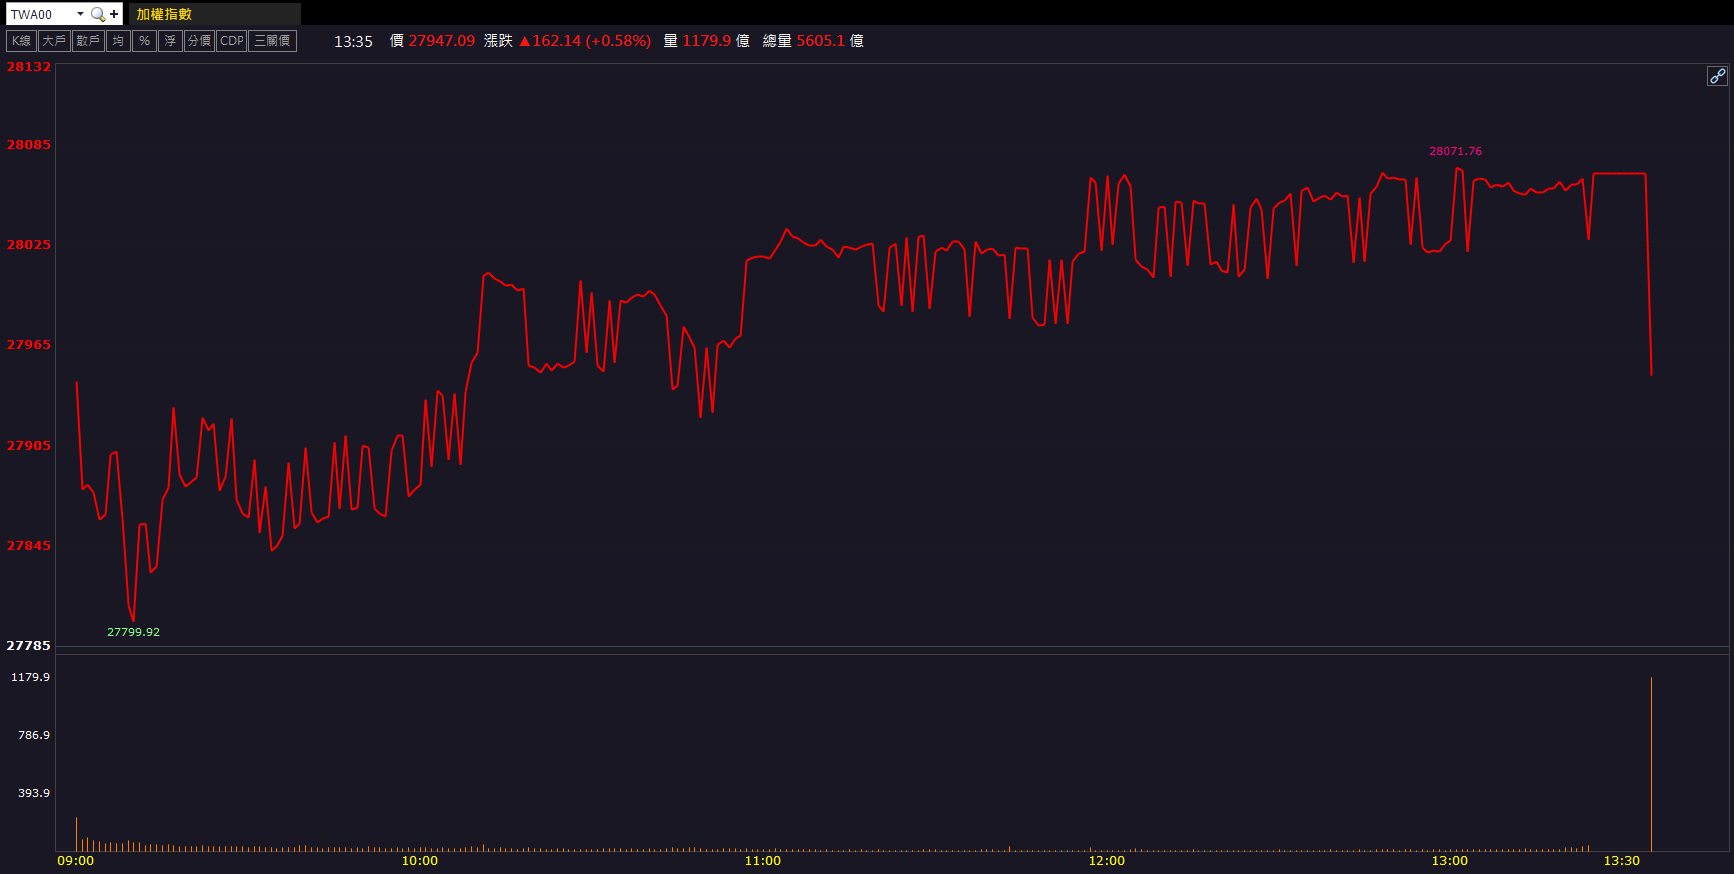Click the magnifier search icon beside TWA00
Viewport: 1734px width, 874px height.
pyautogui.click(x=97, y=14)
